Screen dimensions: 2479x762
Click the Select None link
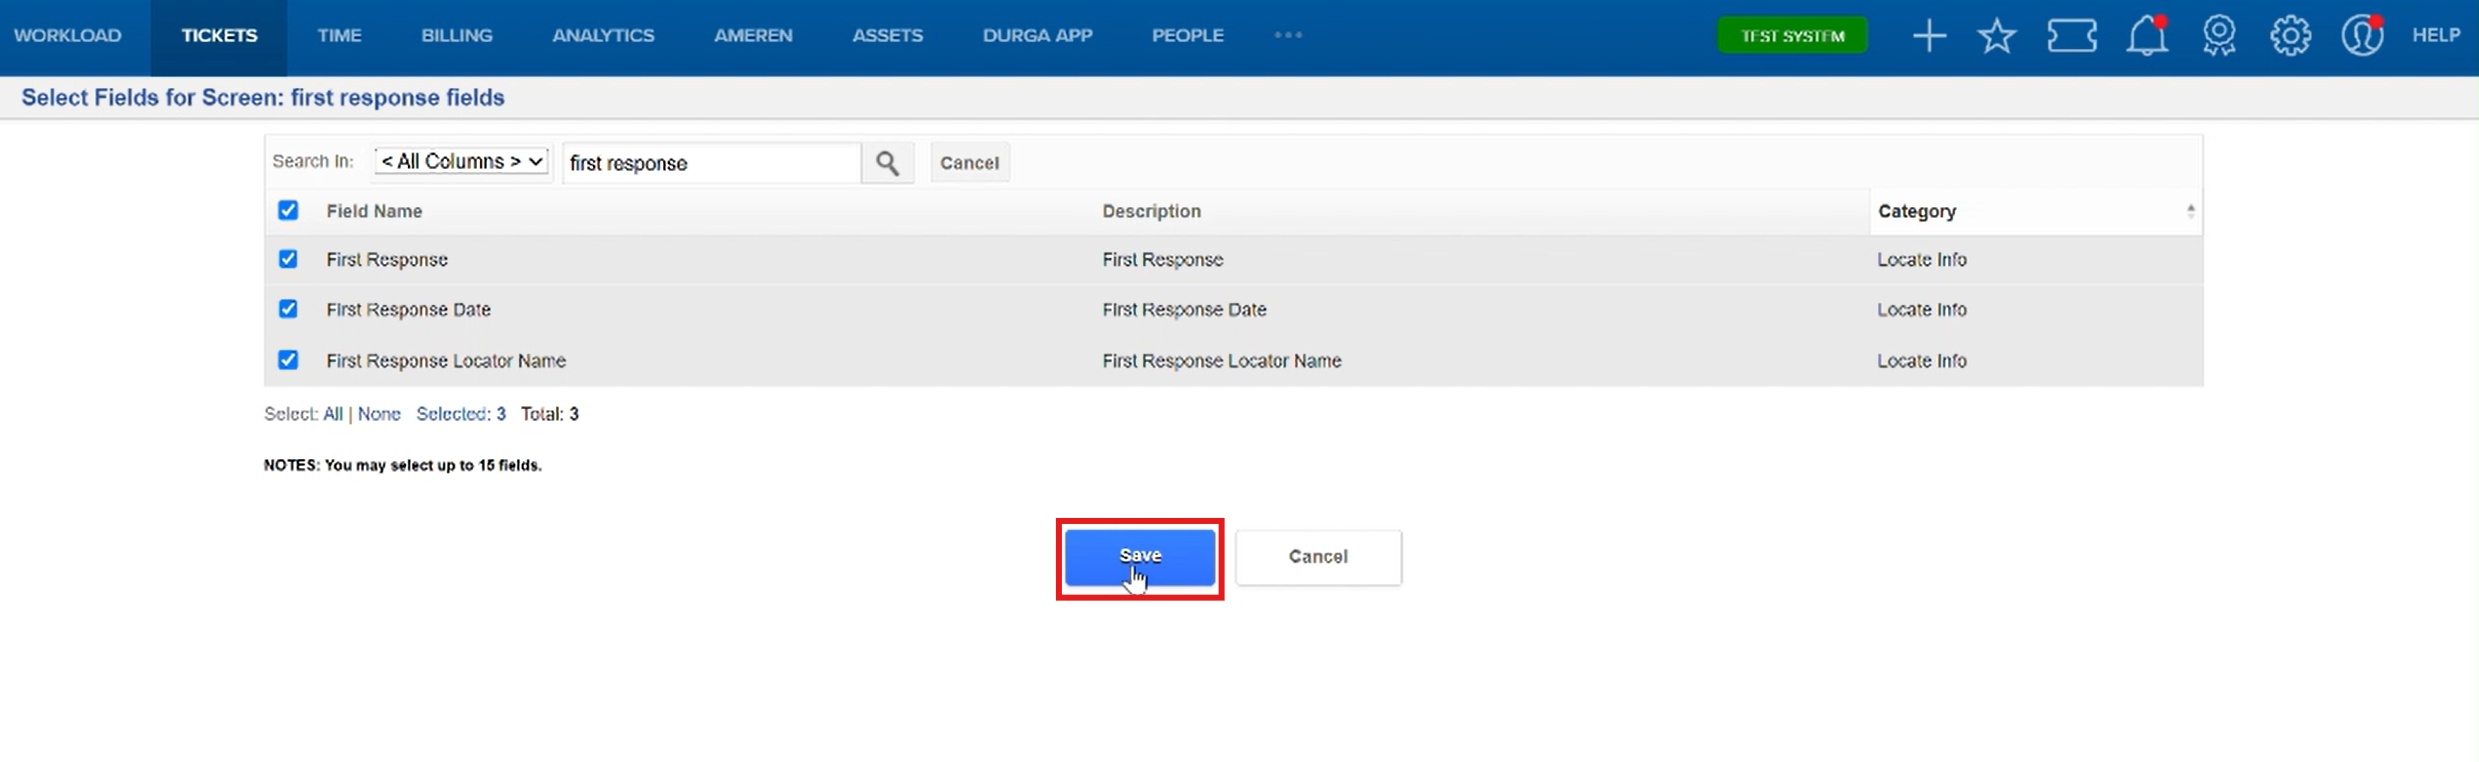tap(379, 414)
